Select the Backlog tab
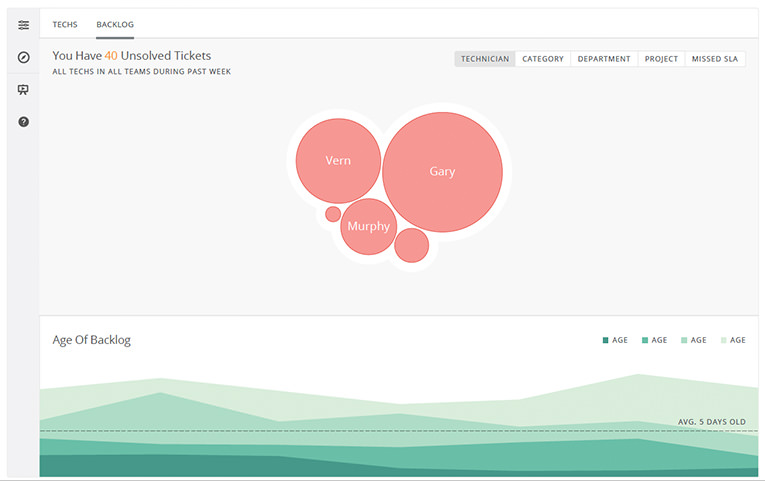This screenshot has height=481, width=765. coord(115,24)
